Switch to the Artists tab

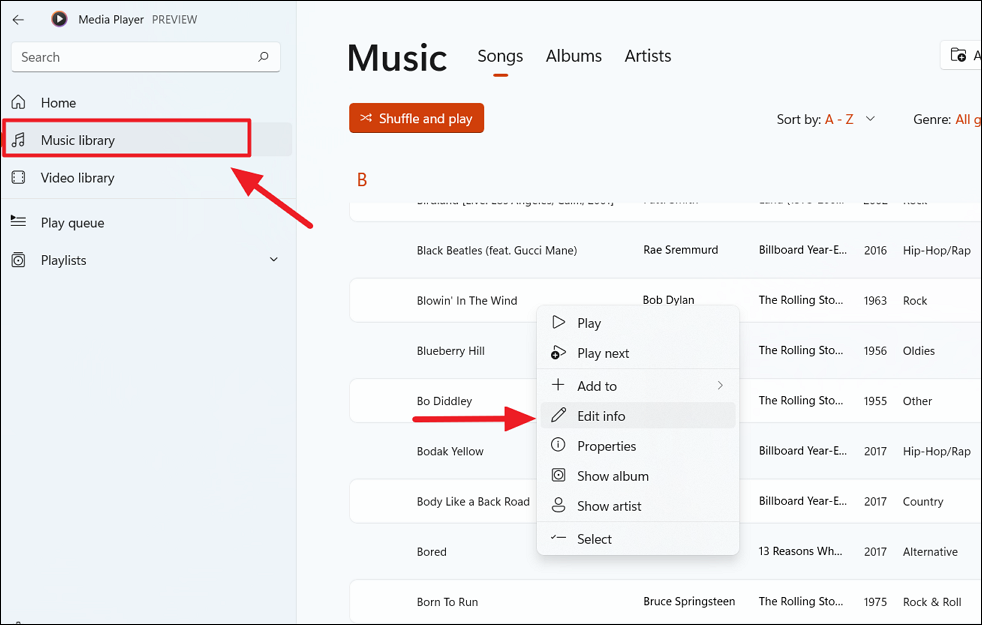point(648,56)
